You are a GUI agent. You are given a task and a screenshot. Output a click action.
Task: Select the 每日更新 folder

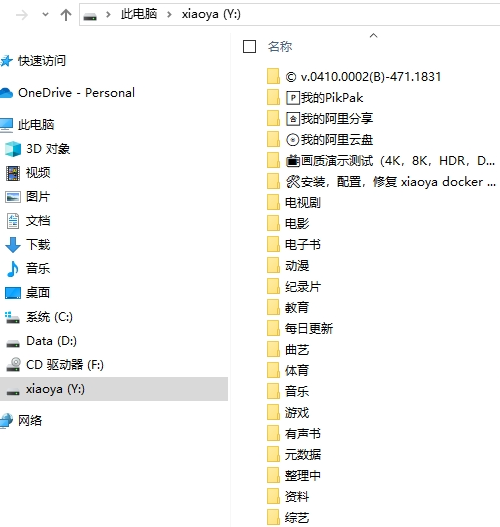309,328
